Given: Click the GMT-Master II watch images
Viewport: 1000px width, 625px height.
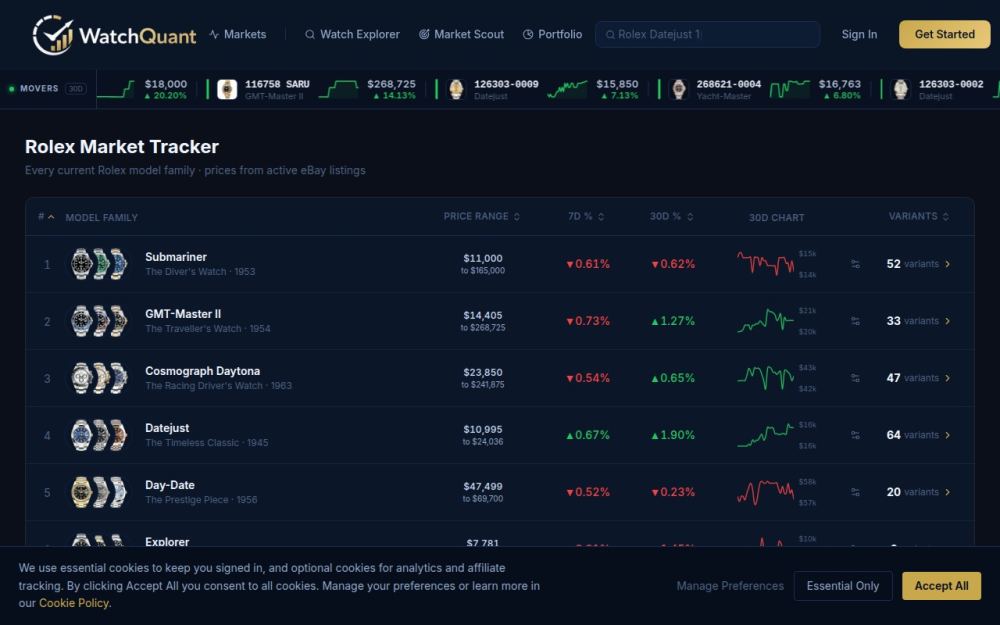Looking at the screenshot, I should [x=99, y=321].
